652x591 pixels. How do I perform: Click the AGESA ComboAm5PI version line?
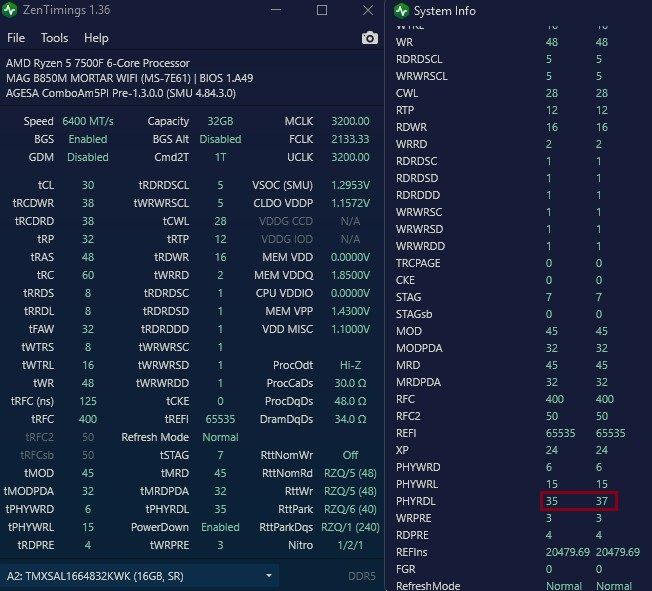121,93
